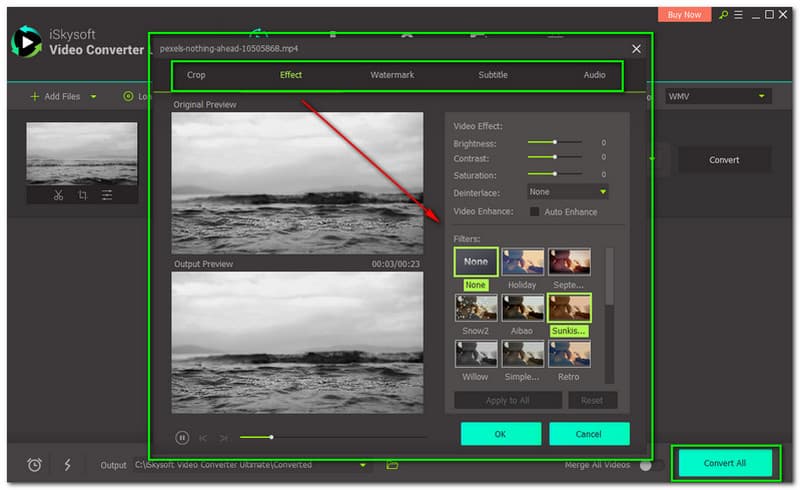Select the Holiday filter thumbnail
800x490 pixels.
pos(521,262)
